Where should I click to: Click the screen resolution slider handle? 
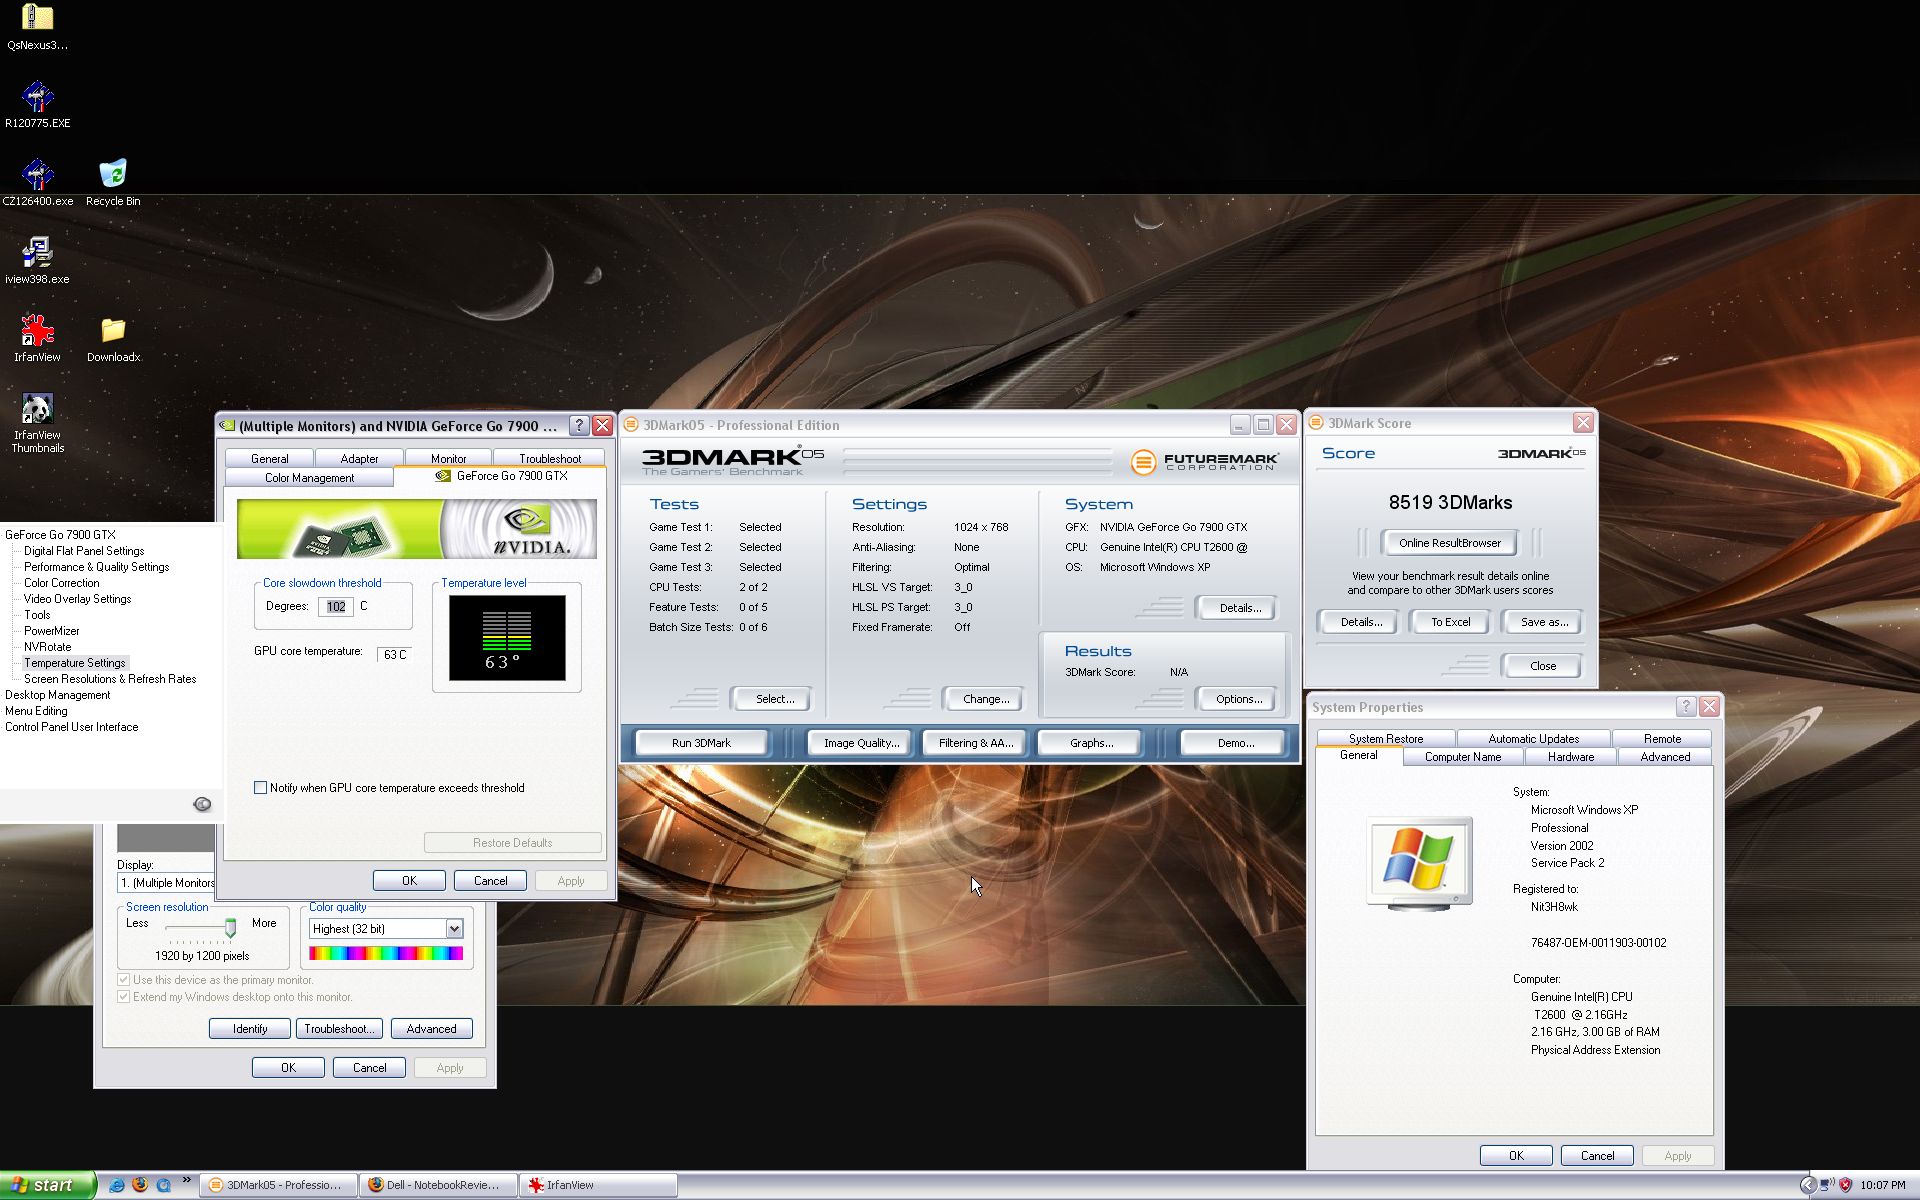coord(230,929)
